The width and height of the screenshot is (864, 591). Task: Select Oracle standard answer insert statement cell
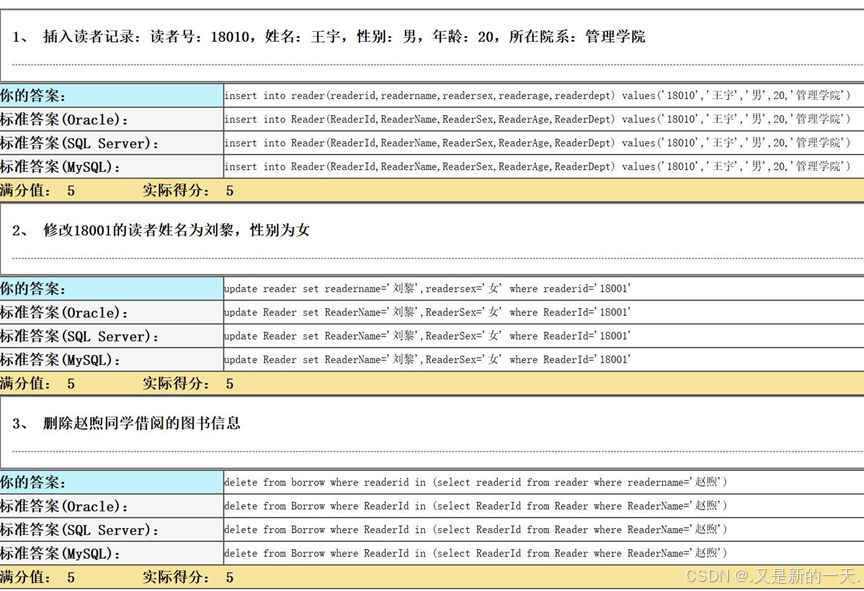537,119
